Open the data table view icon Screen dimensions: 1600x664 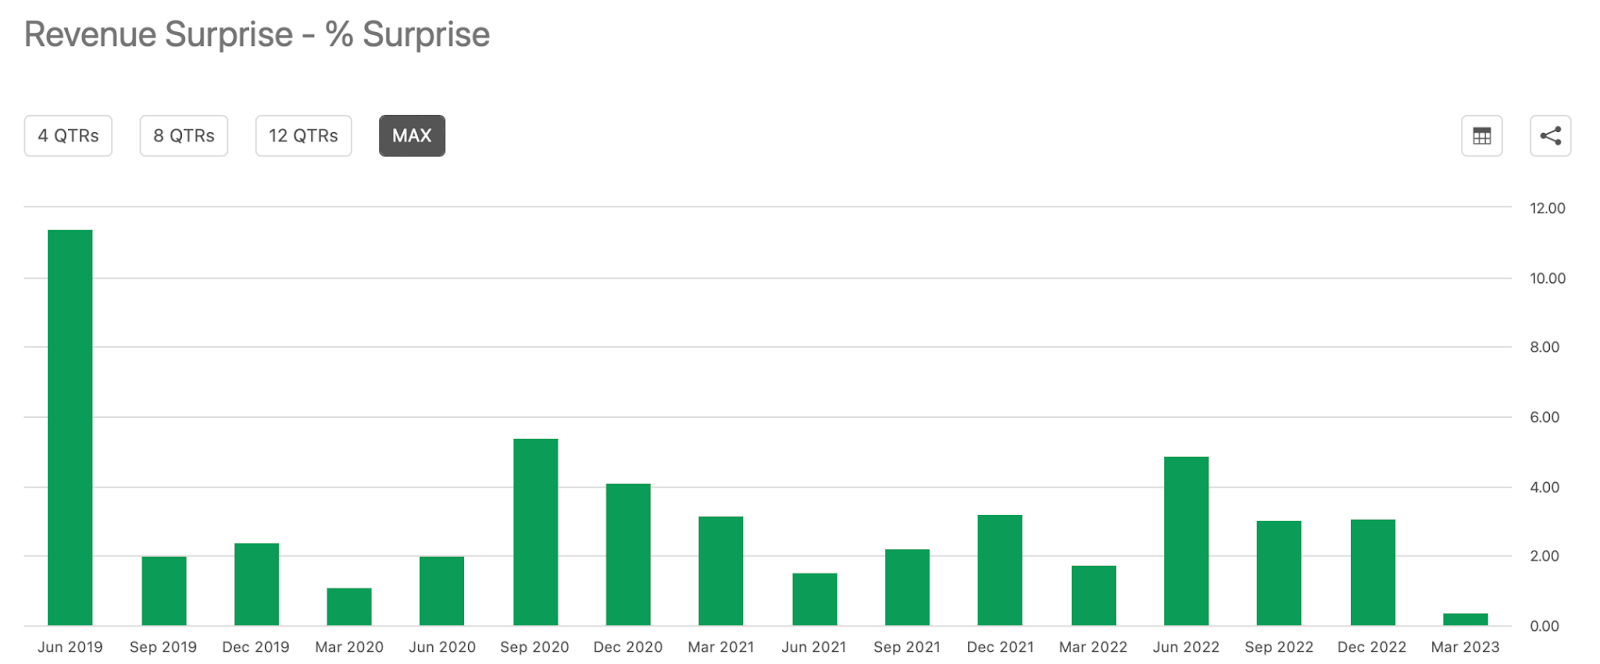(x=1482, y=136)
